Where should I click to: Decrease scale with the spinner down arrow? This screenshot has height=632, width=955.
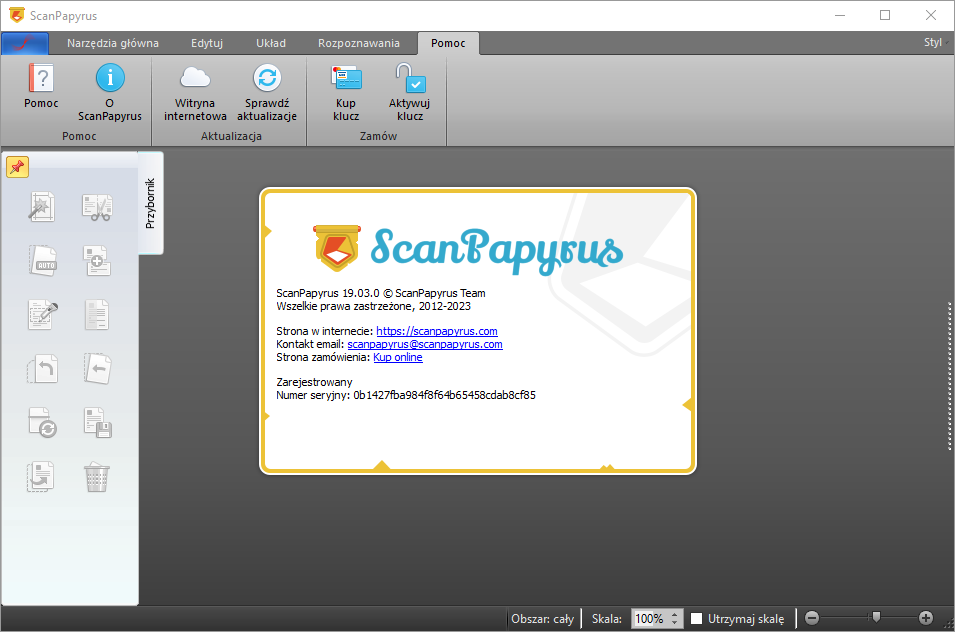pos(675,623)
